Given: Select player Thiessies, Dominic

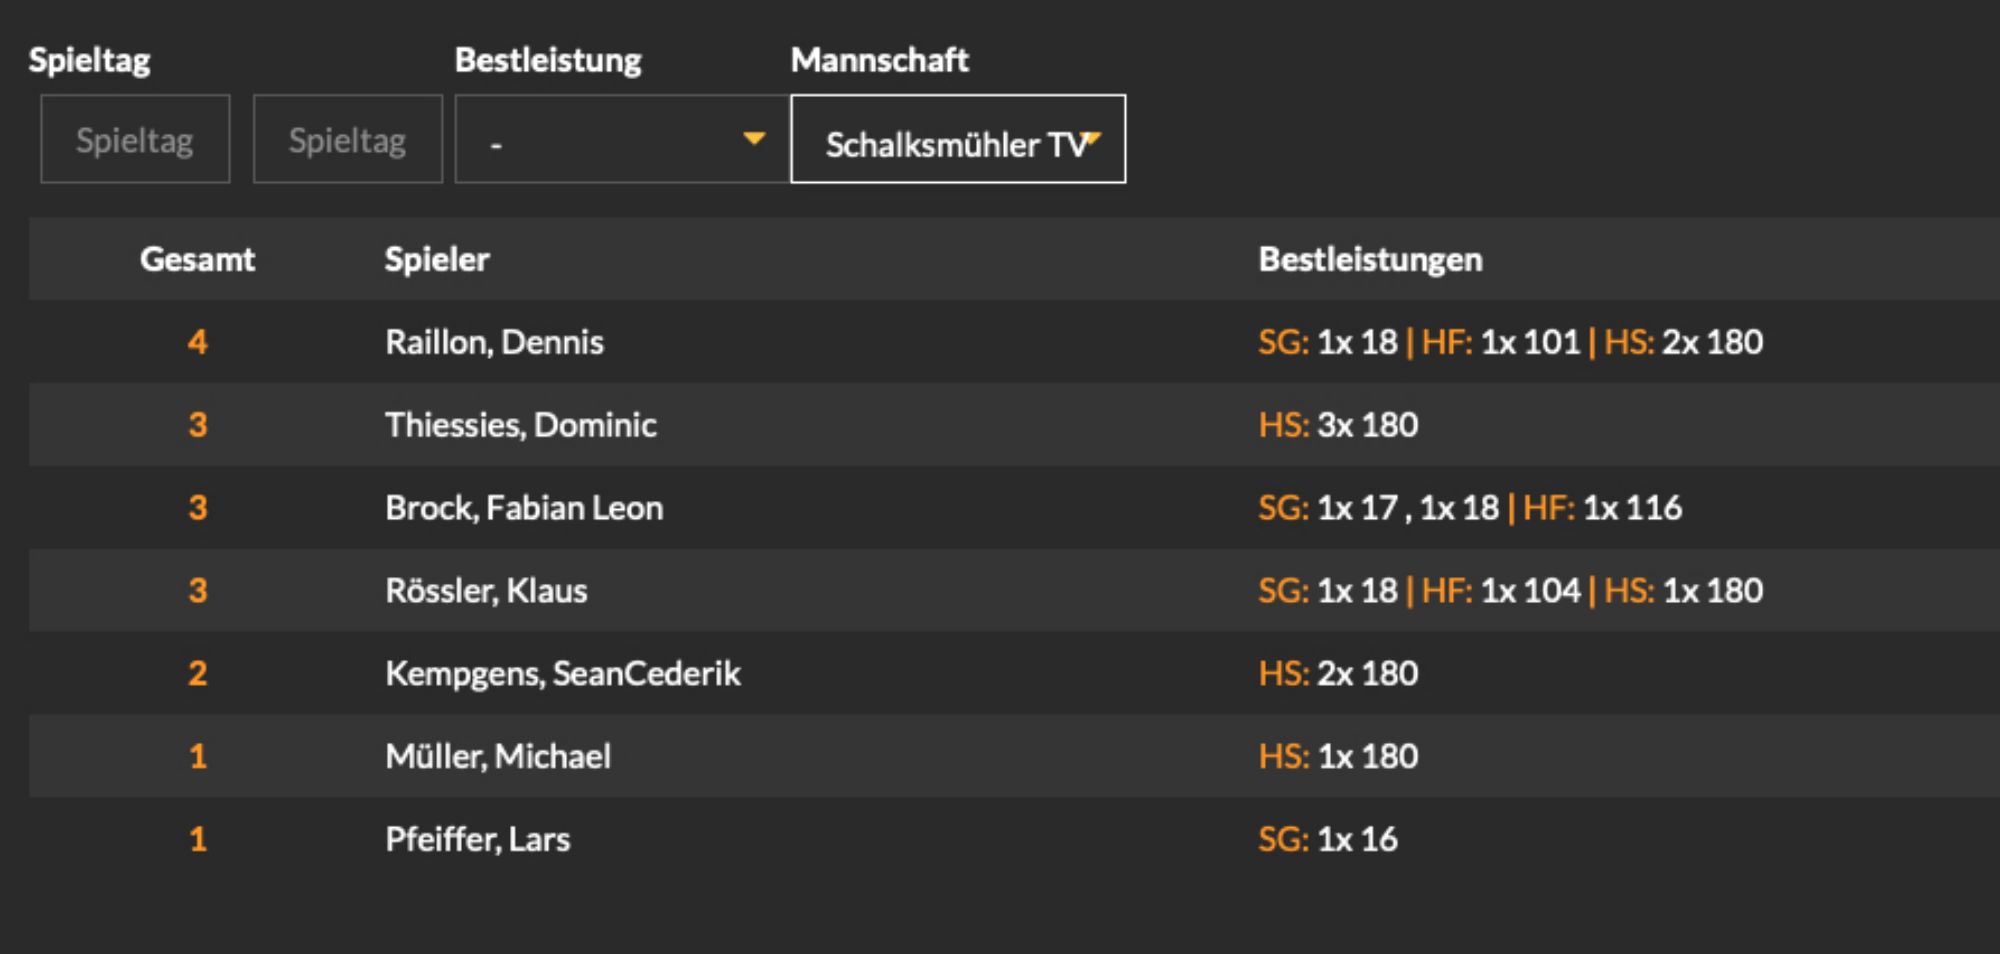Looking at the screenshot, I should point(521,425).
